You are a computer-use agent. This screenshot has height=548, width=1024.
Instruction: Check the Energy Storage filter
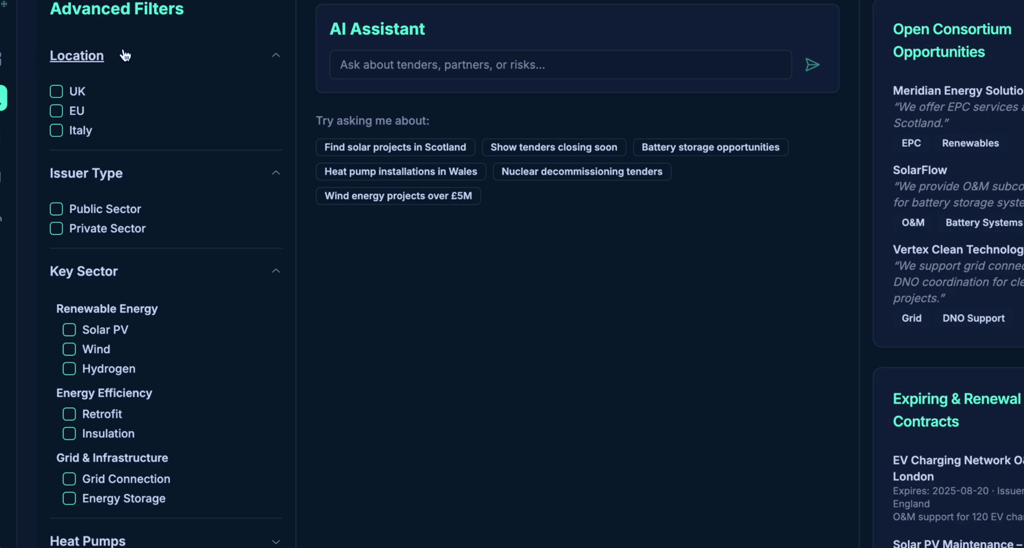[x=69, y=498]
